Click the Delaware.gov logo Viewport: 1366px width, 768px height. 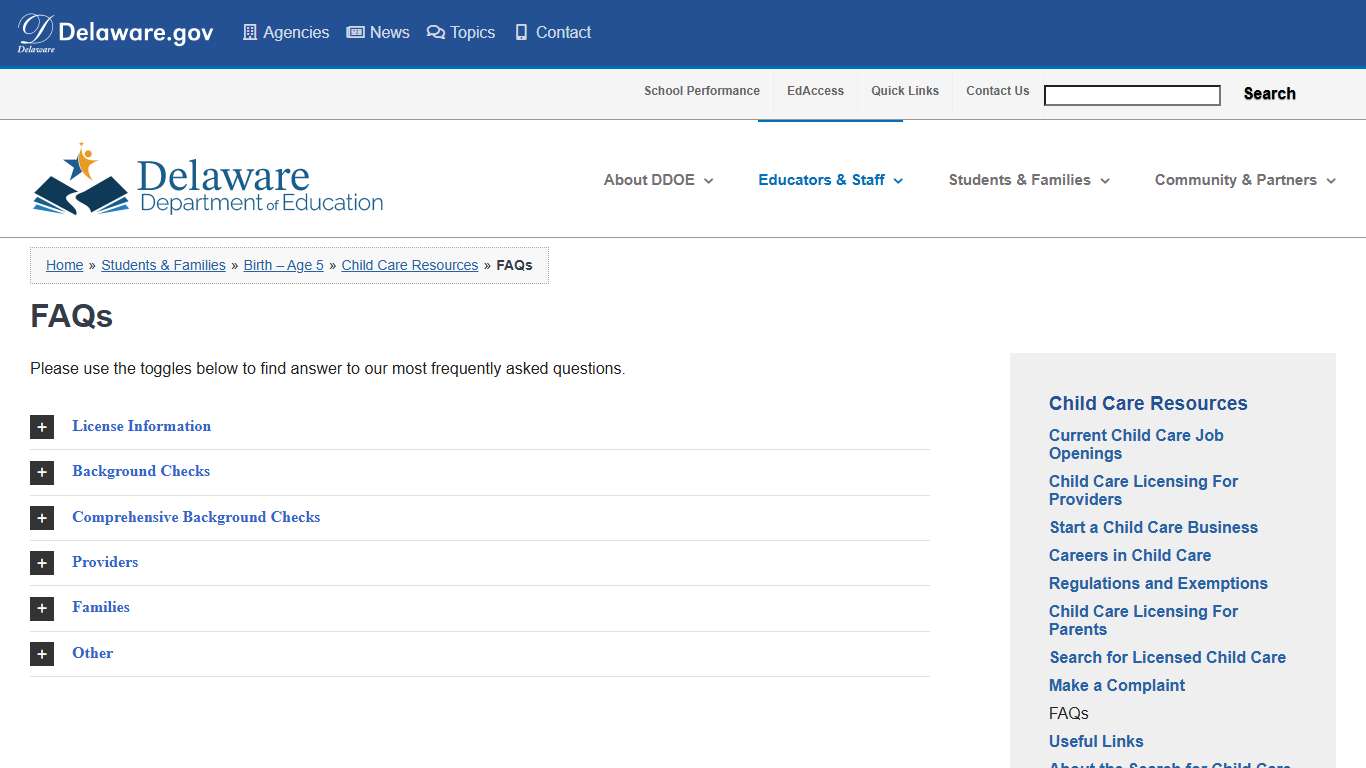click(x=116, y=33)
